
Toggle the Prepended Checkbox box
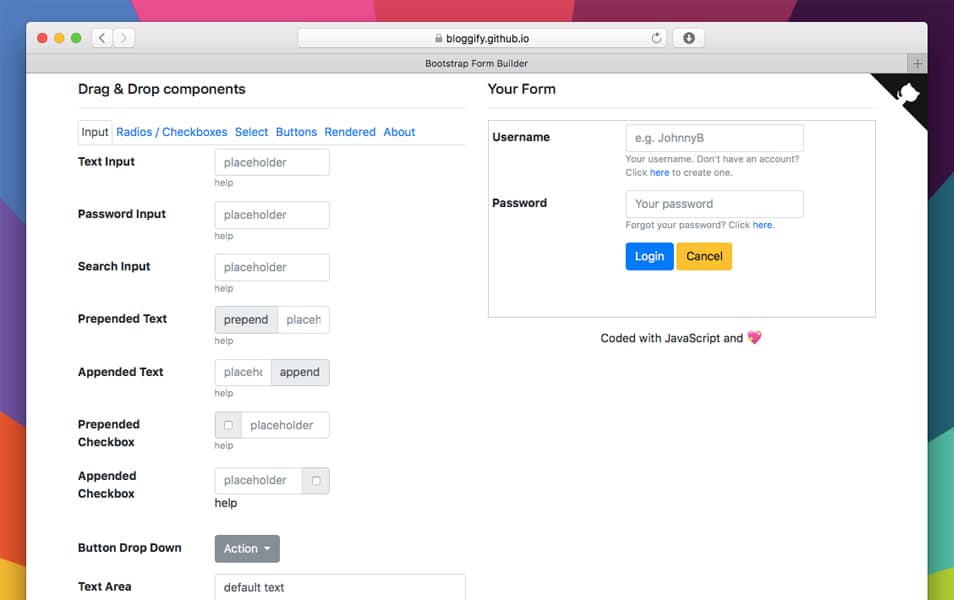coord(228,425)
